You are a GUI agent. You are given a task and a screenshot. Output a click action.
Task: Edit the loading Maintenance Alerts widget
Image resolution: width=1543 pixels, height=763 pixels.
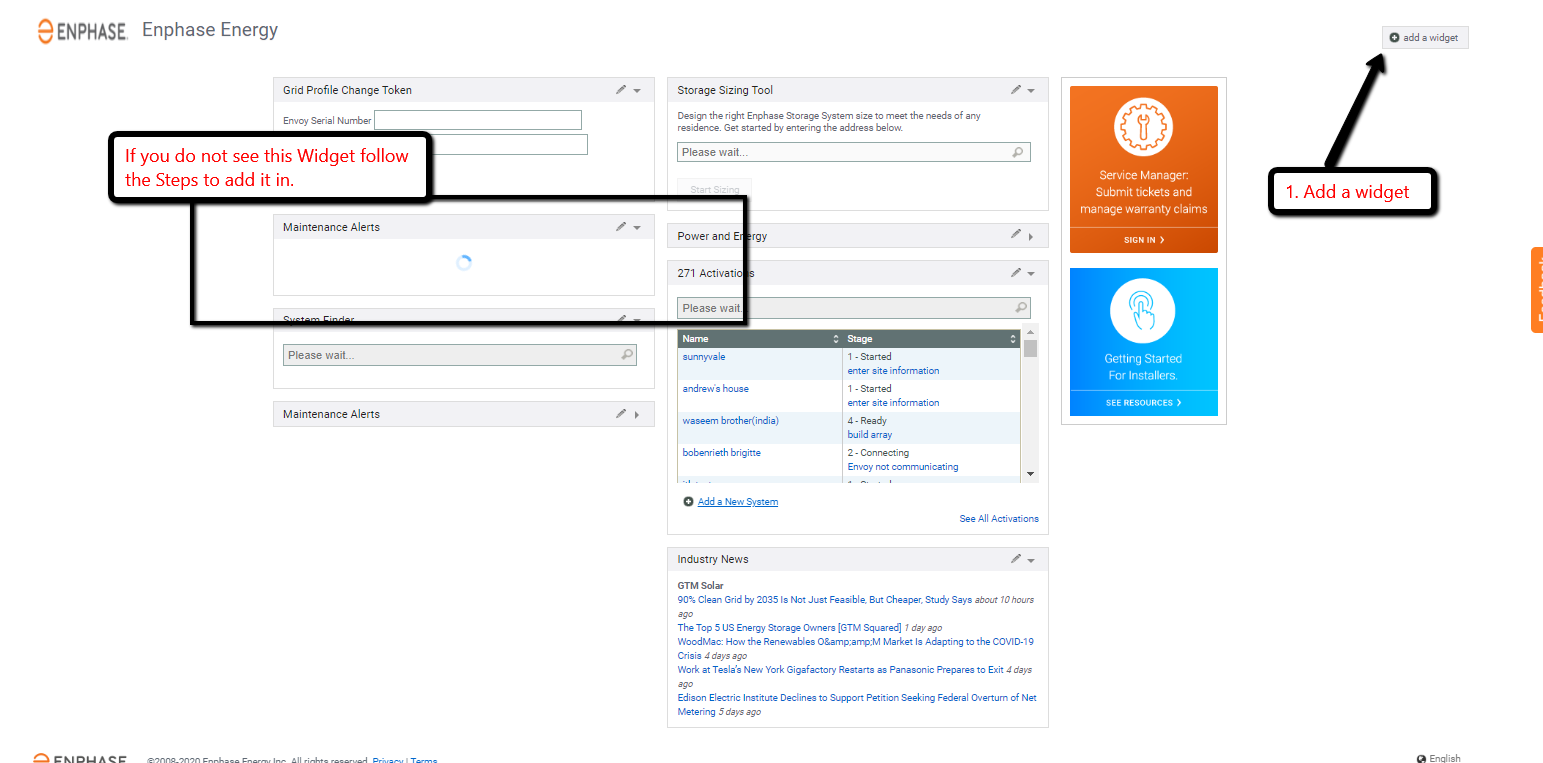(x=621, y=227)
